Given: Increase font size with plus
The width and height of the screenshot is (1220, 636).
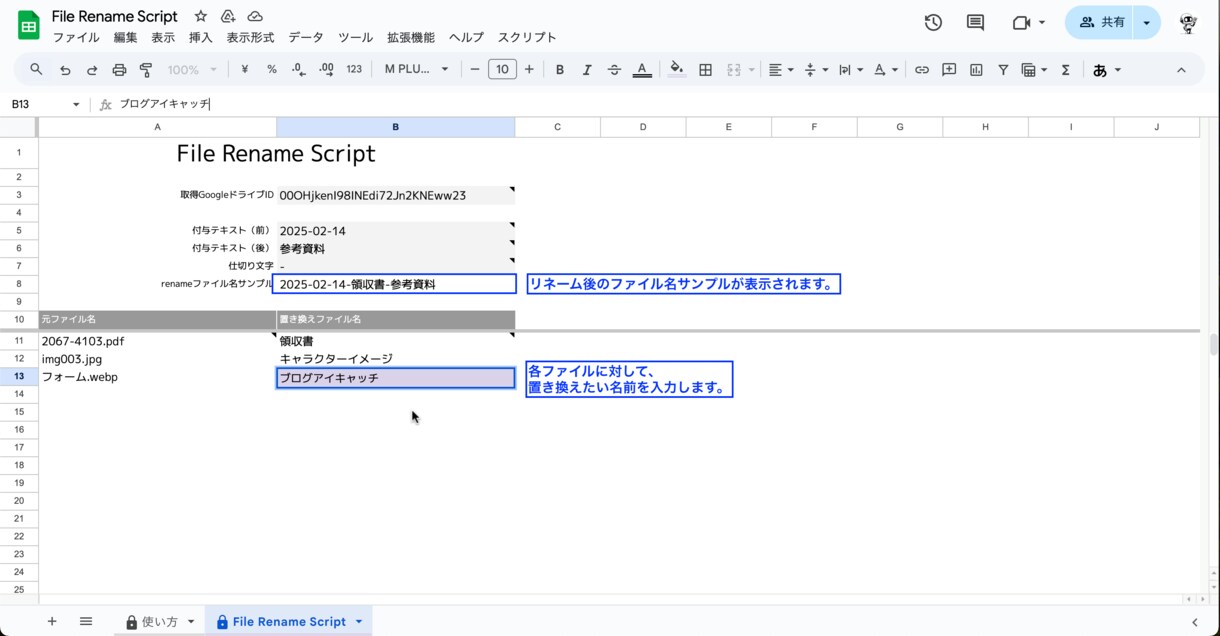Looking at the screenshot, I should coord(529,69).
